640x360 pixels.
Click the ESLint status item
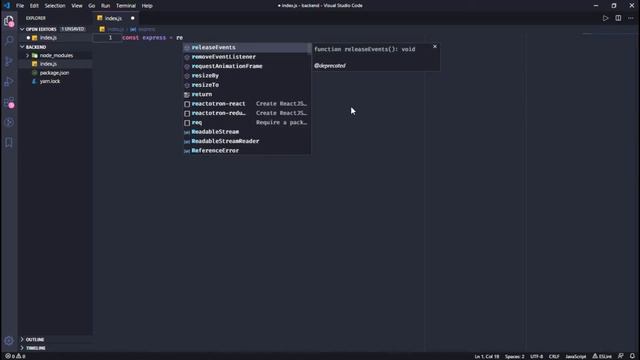[602, 356]
